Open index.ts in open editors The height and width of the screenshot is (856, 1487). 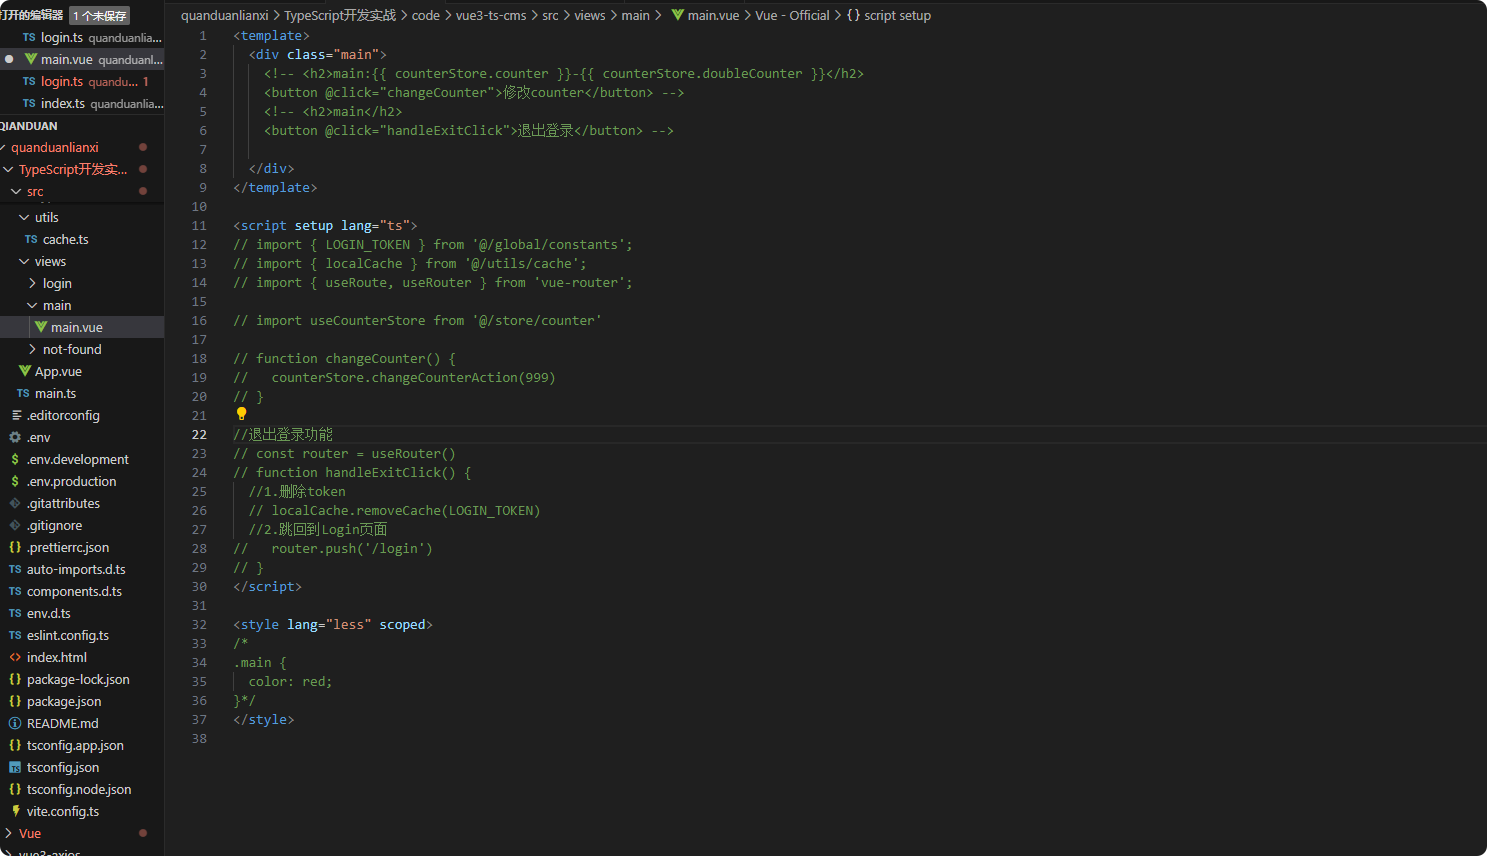[82, 103]
